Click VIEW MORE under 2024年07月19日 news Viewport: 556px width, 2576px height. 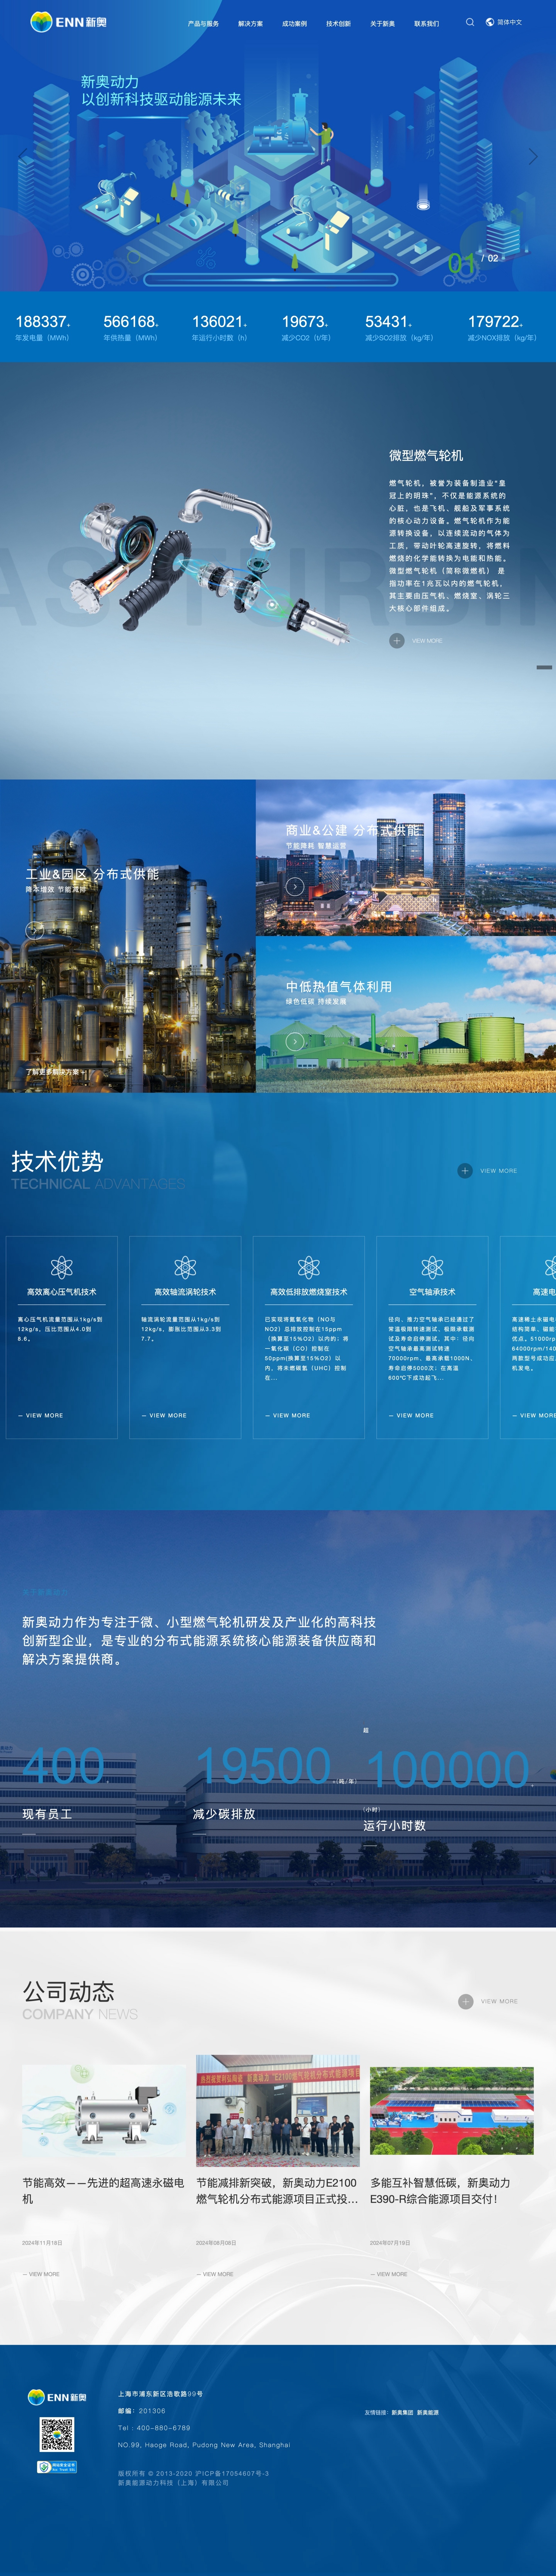pyautogui.click(x=389, y=2274)
